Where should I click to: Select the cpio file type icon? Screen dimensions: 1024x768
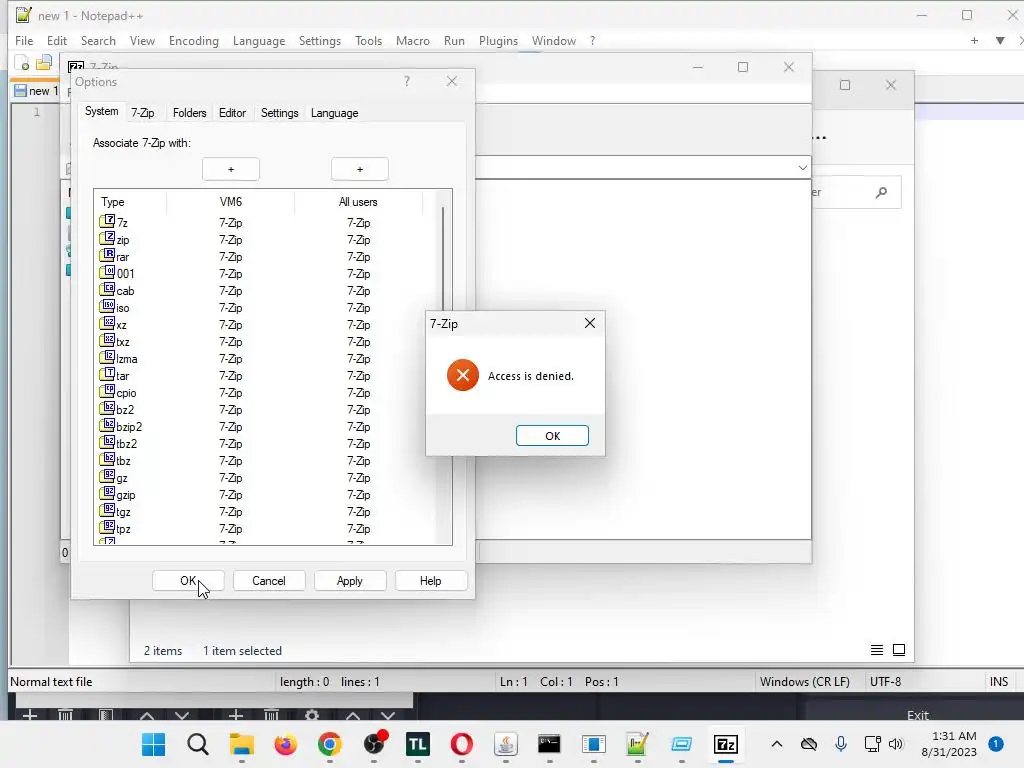(x=107, y=391)
